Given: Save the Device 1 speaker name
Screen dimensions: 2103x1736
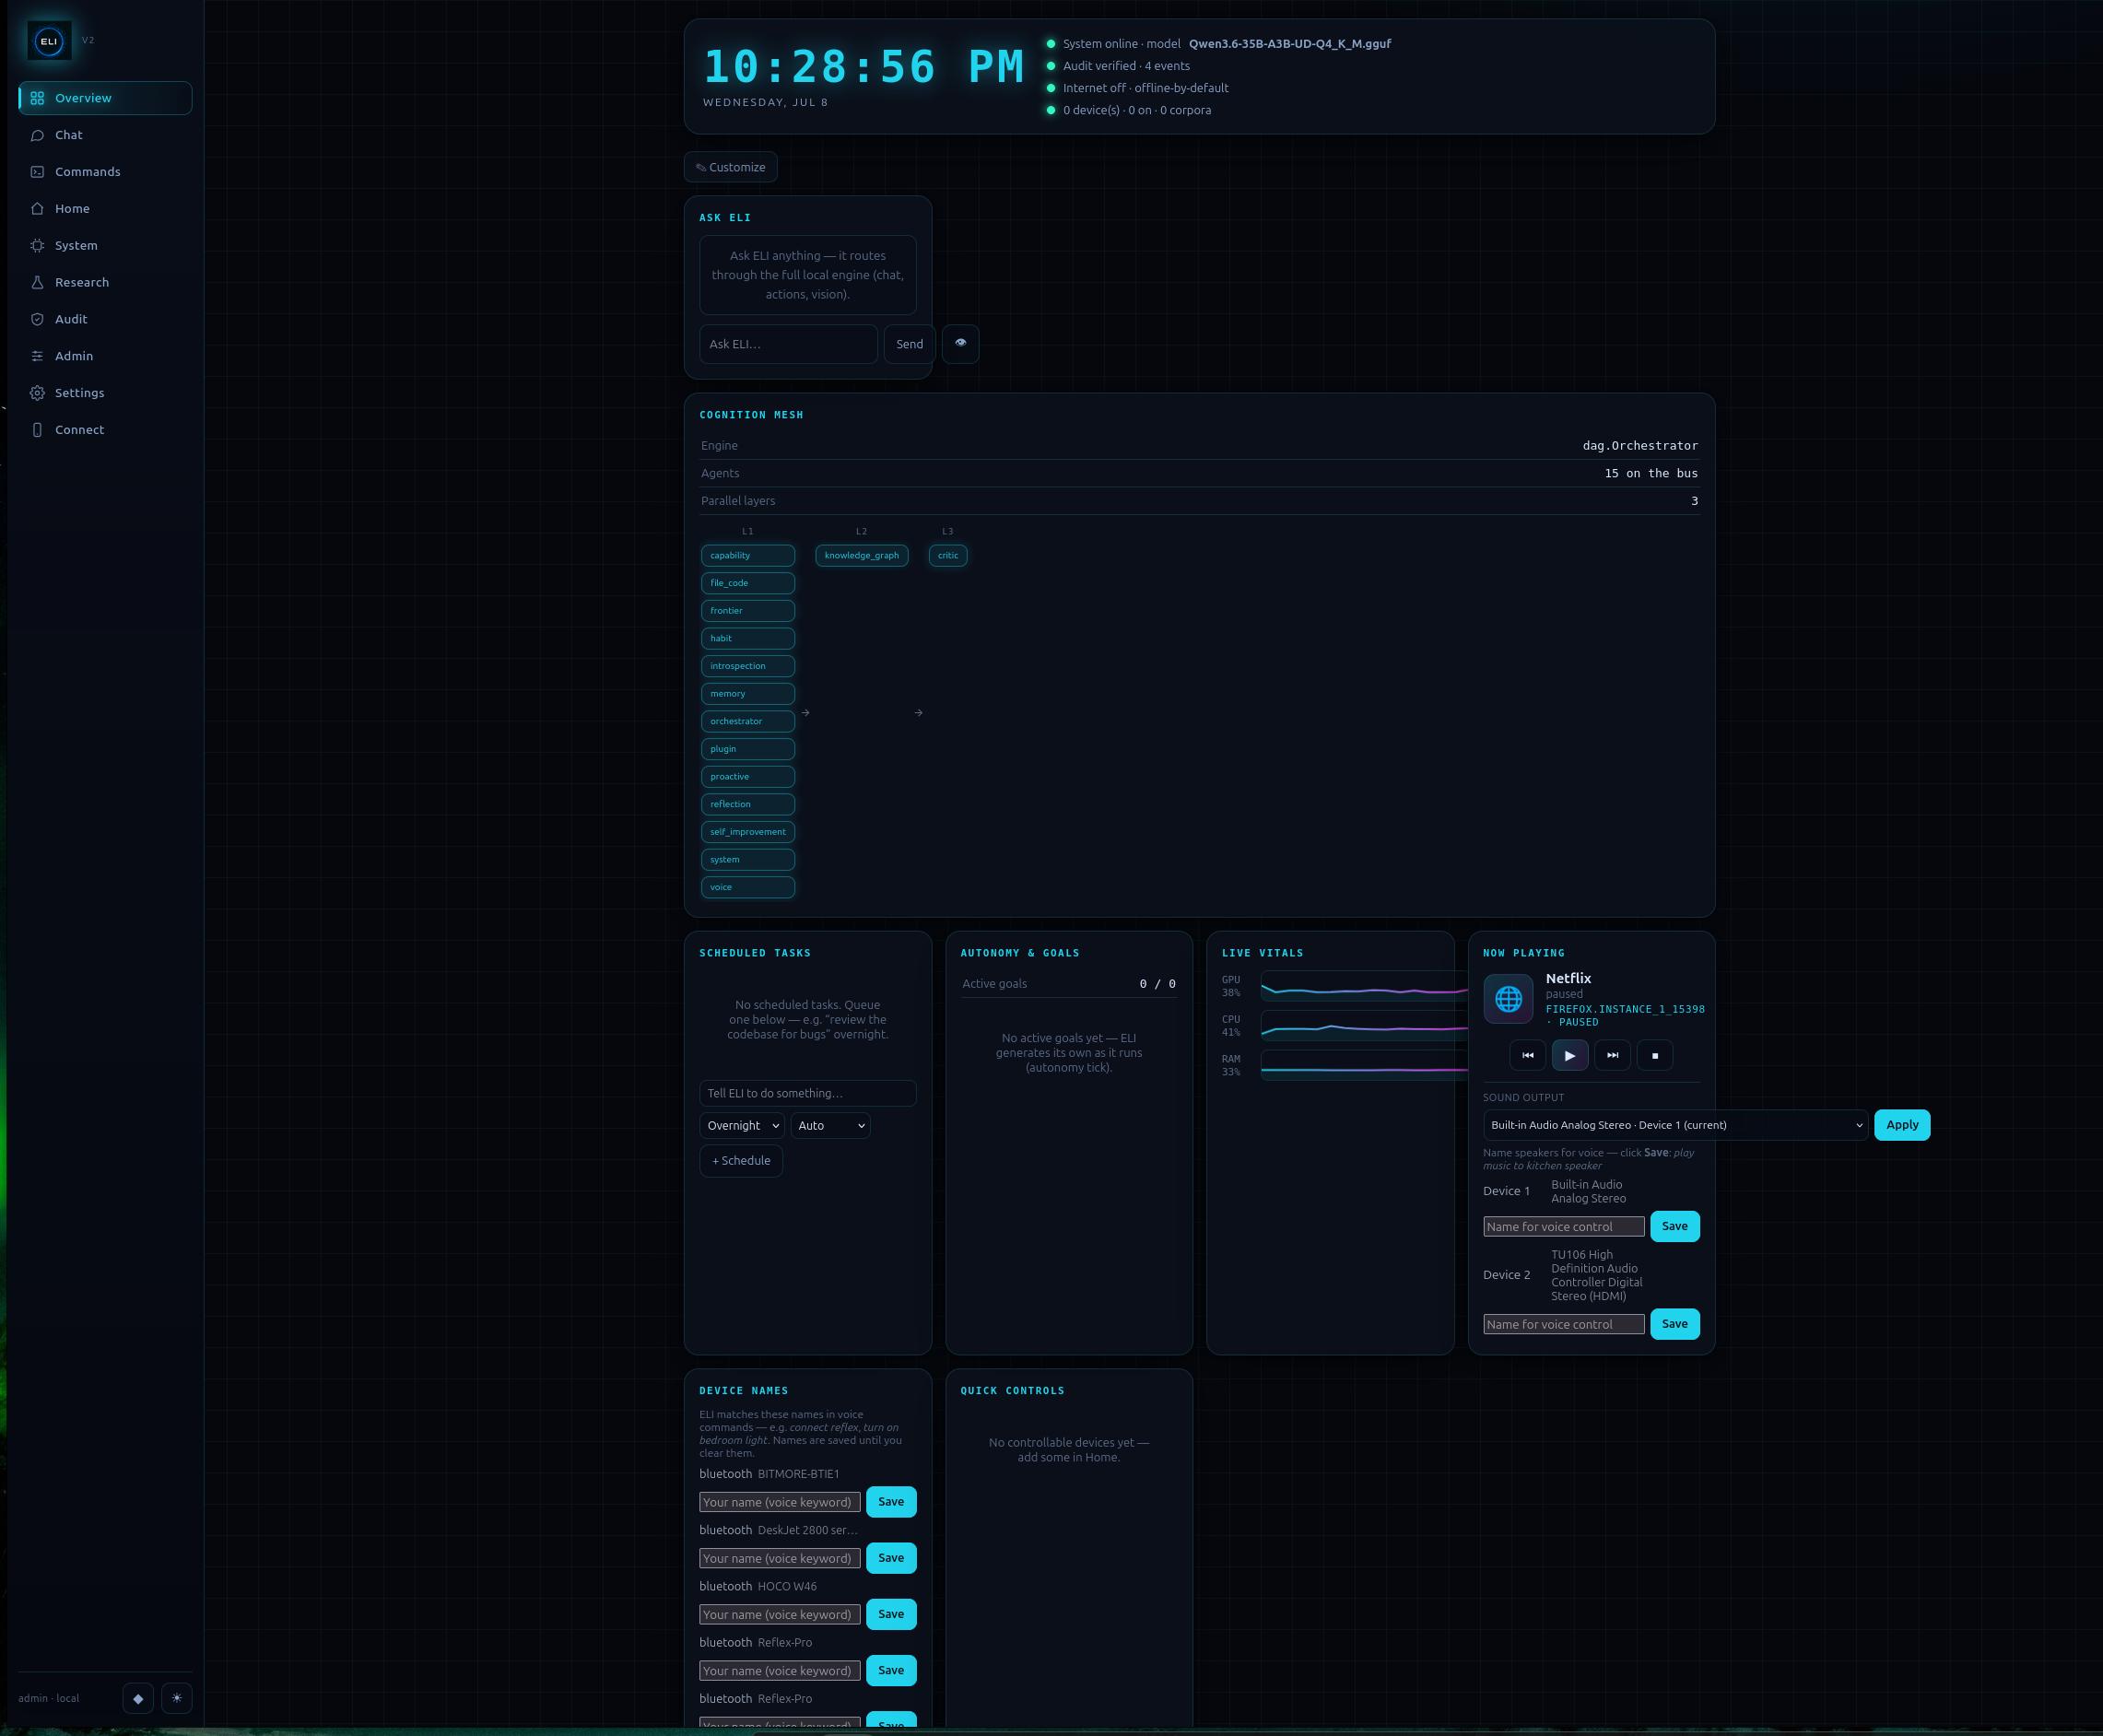Looking at the screenshot, I should (x=1675, y=1227).
